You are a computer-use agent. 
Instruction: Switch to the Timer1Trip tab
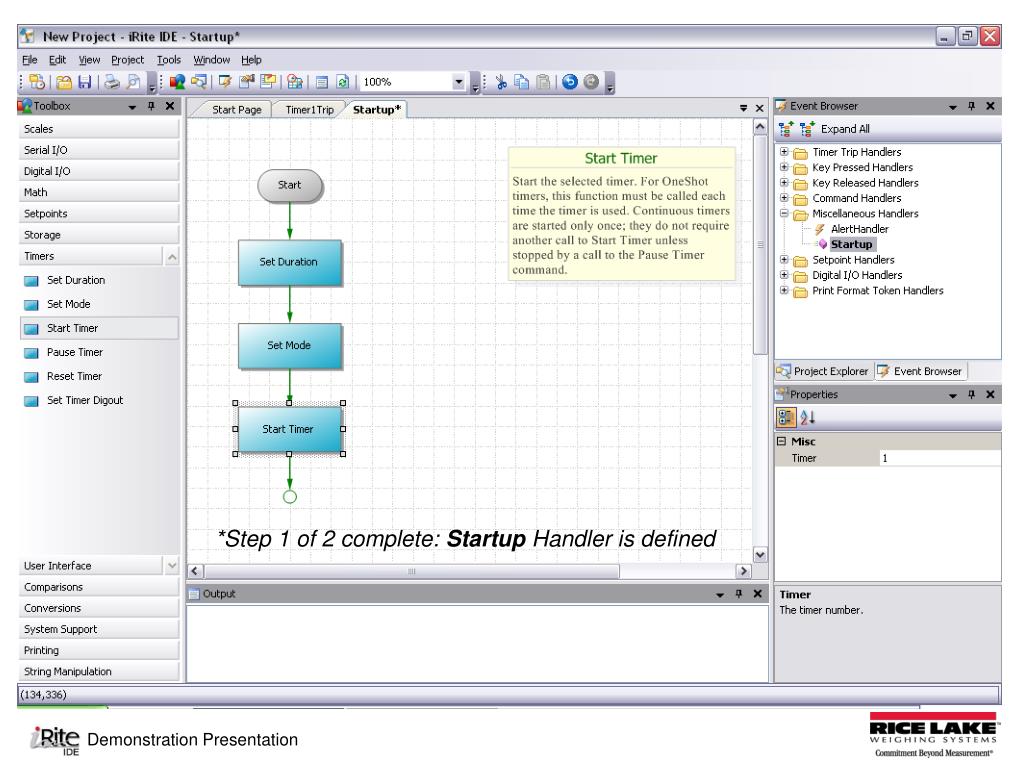pyautogui.click(x=310, y=110)
